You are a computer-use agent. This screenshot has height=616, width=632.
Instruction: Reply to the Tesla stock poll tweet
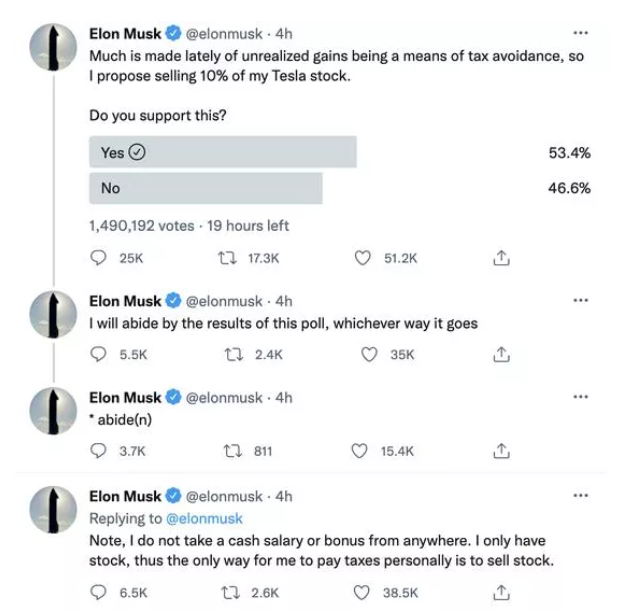[99, 258]
